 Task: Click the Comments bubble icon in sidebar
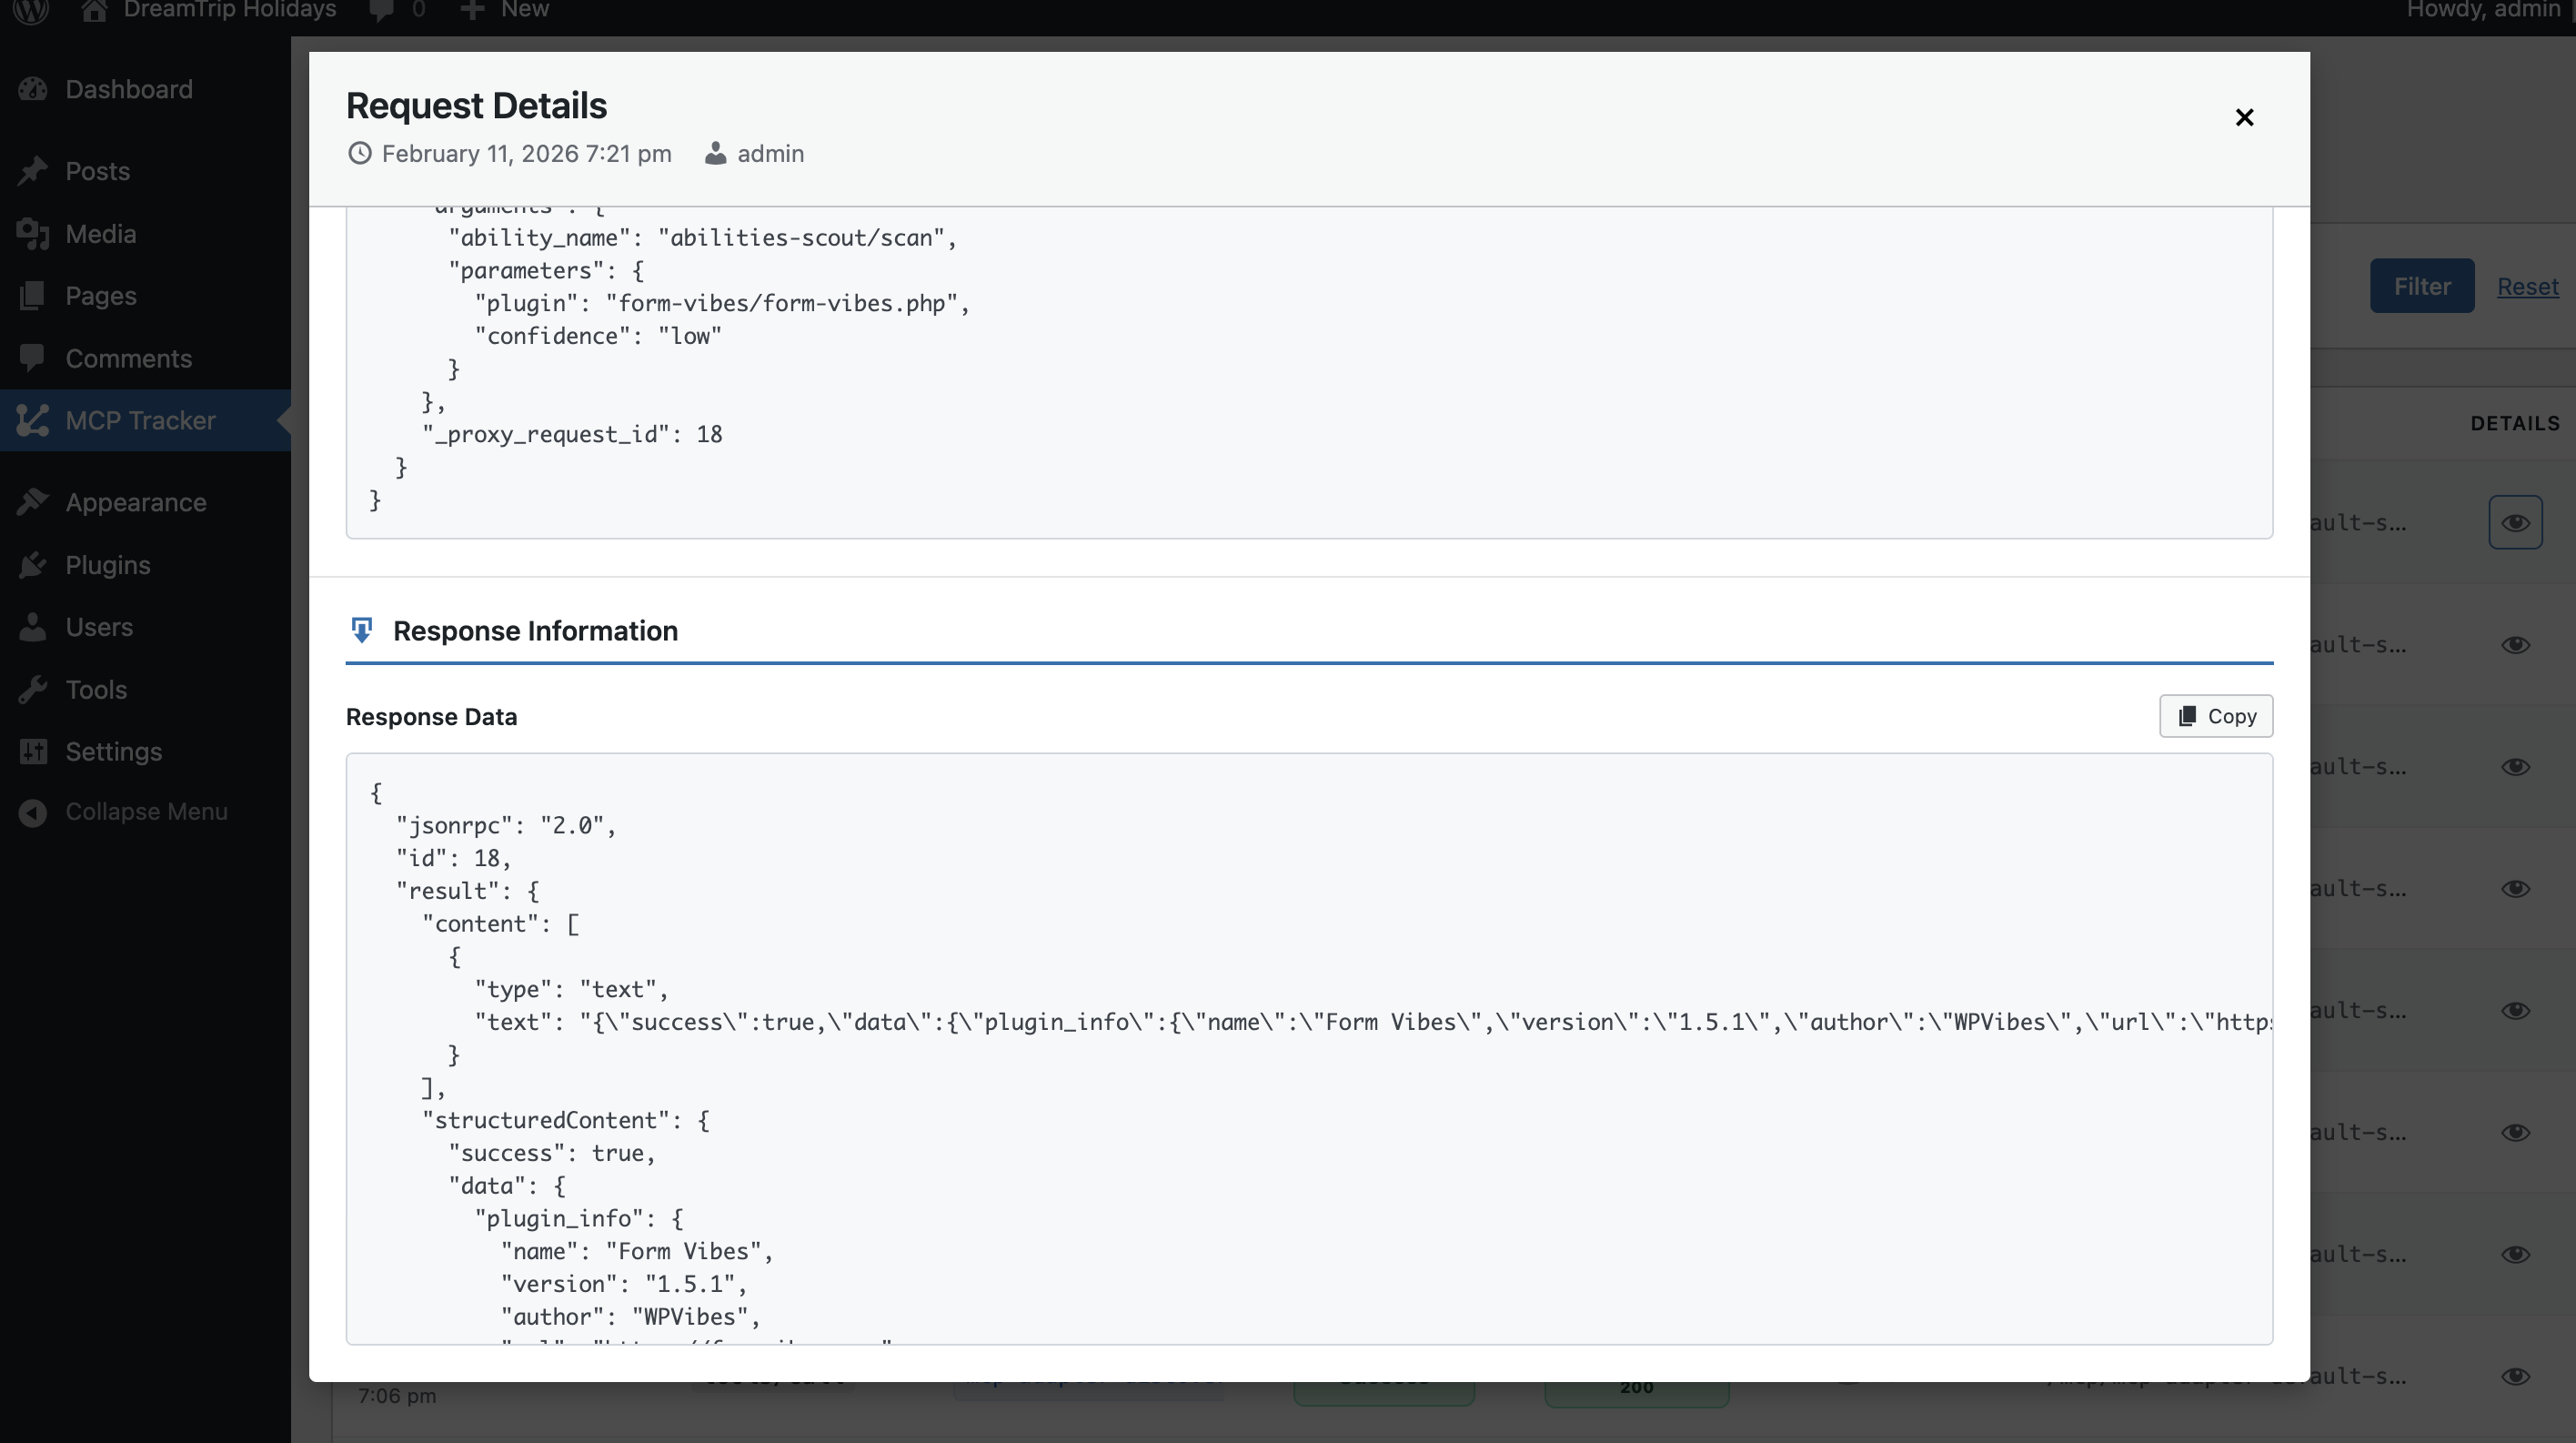click(33, 357)
